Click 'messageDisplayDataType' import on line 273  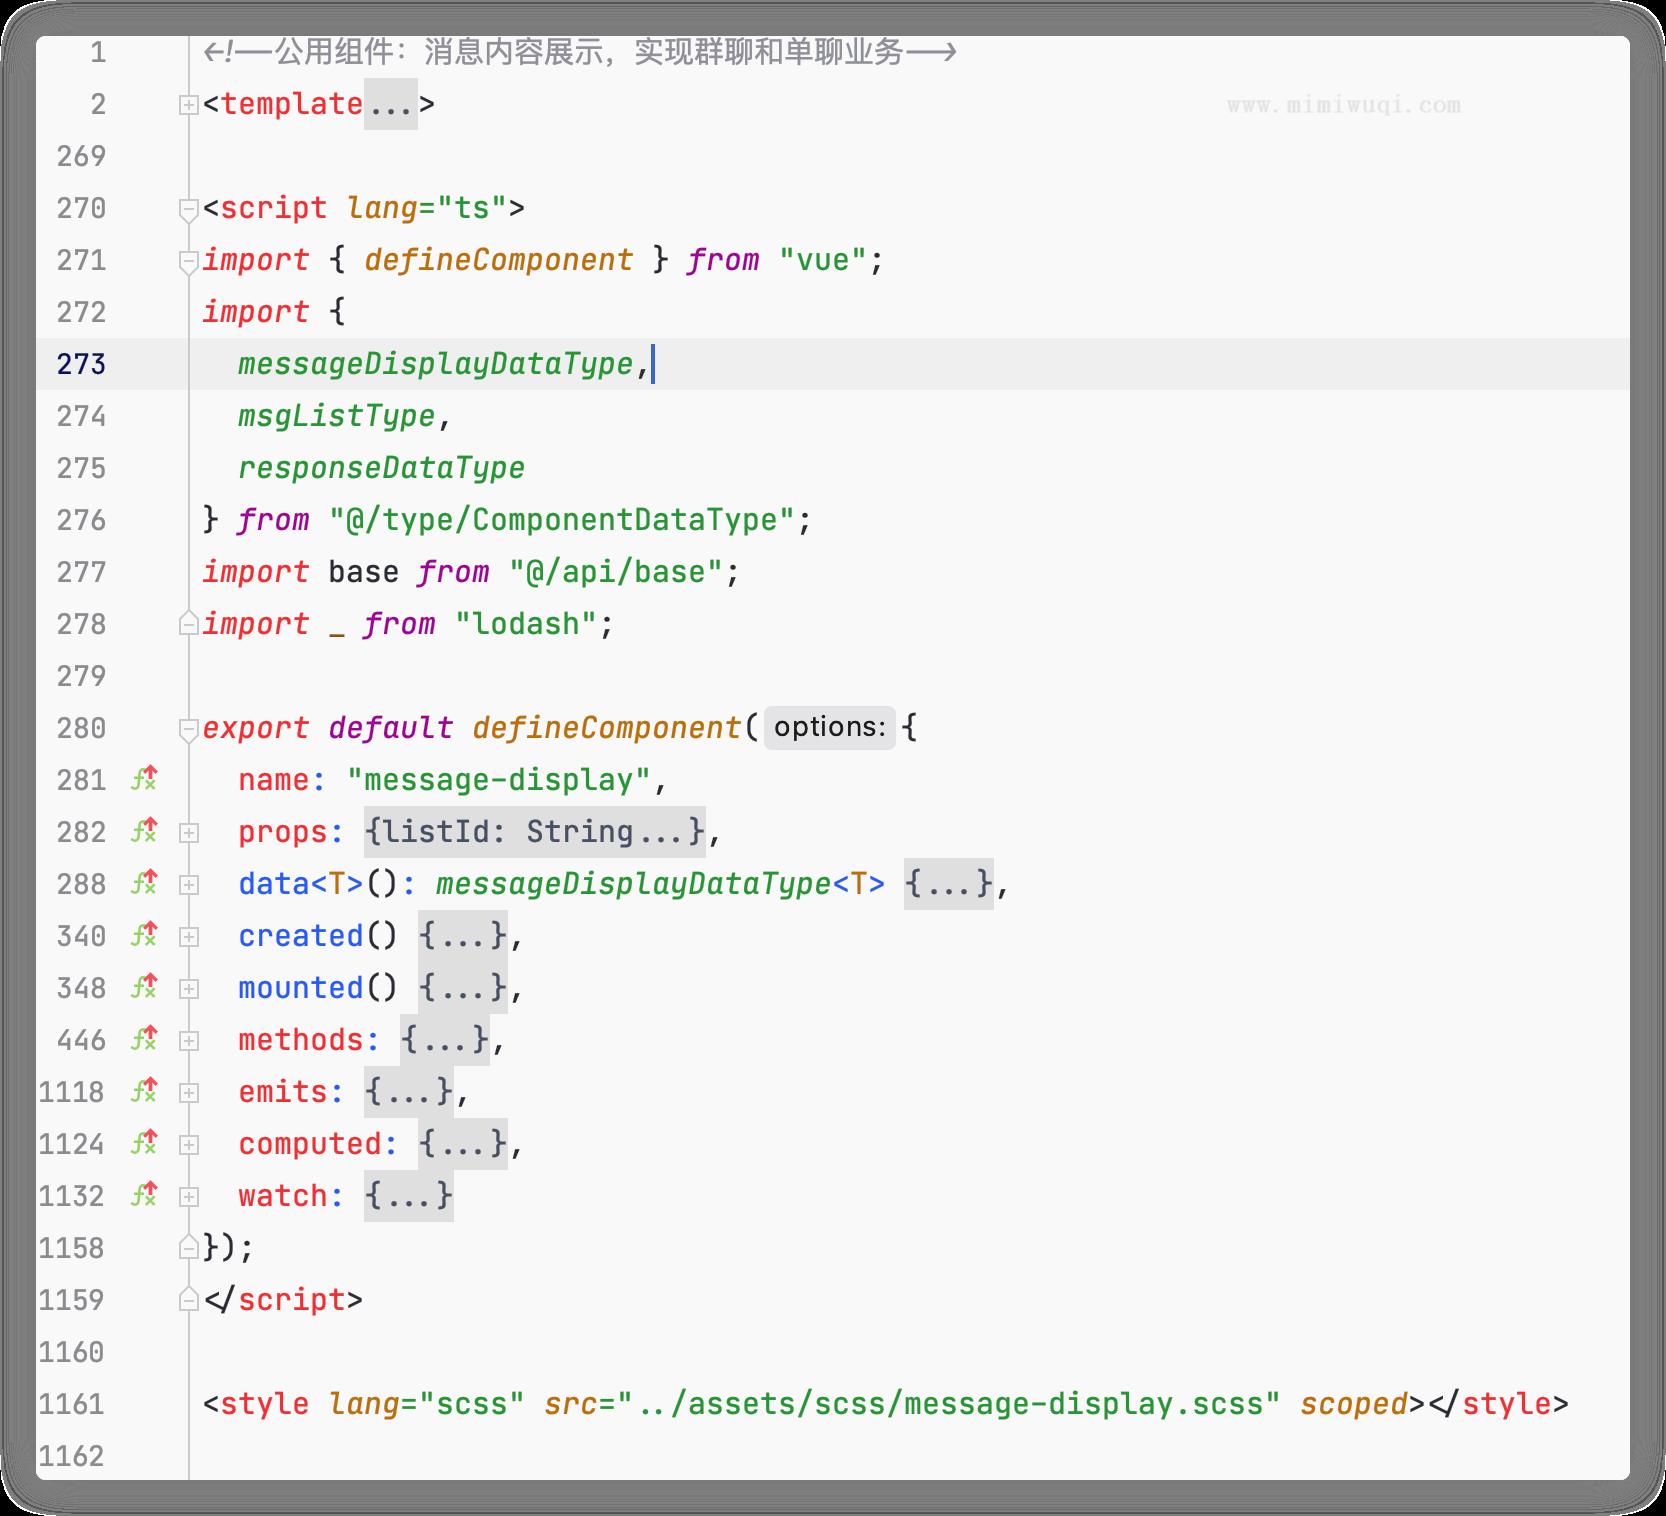click(436, 364)
